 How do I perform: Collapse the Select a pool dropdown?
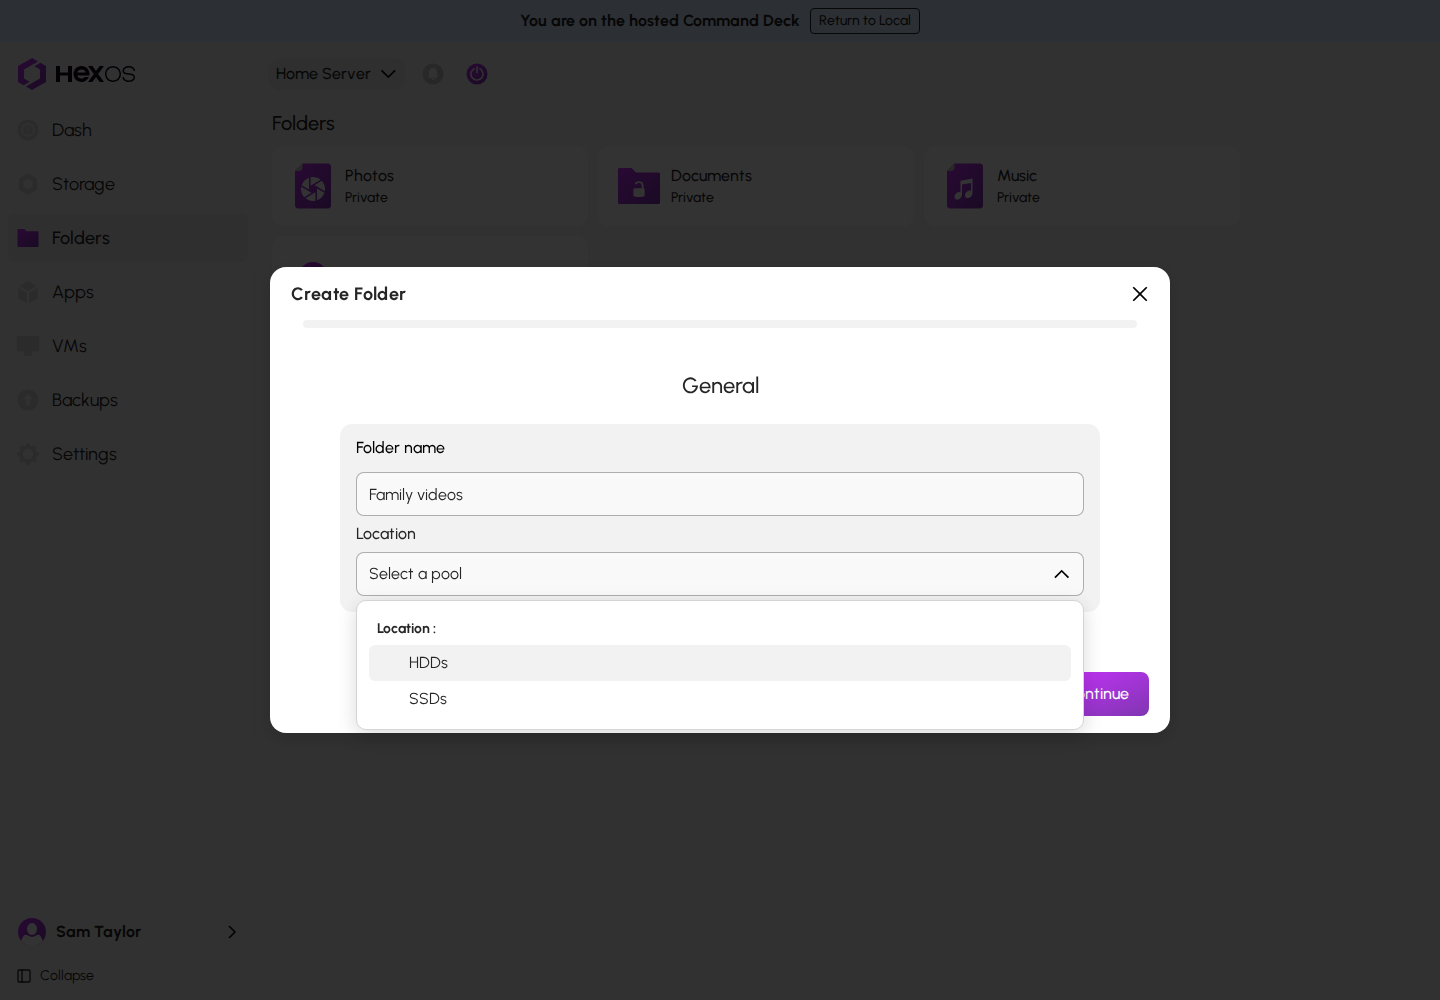720,574
